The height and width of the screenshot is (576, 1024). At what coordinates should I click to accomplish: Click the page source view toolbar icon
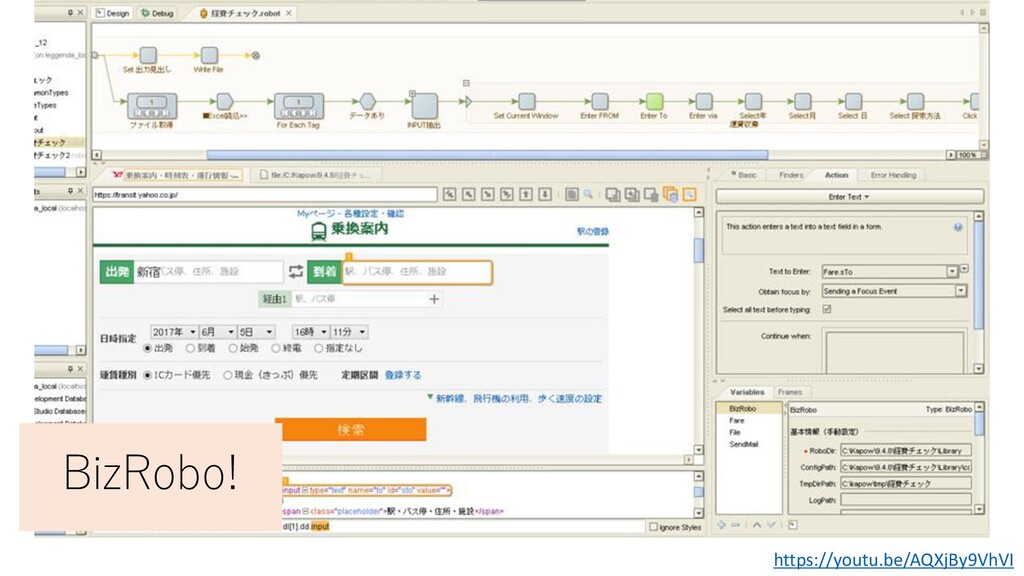pos(571,194)
